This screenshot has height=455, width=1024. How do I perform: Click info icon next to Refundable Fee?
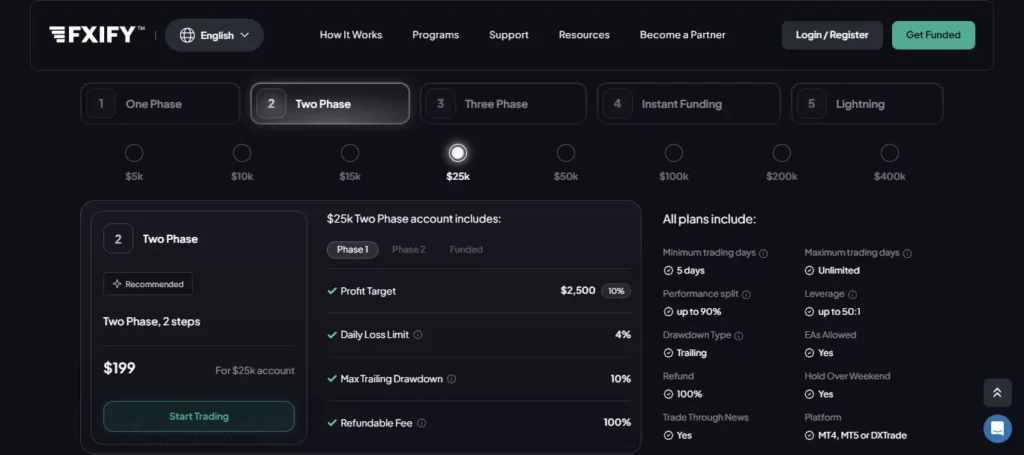pos(421,423)
